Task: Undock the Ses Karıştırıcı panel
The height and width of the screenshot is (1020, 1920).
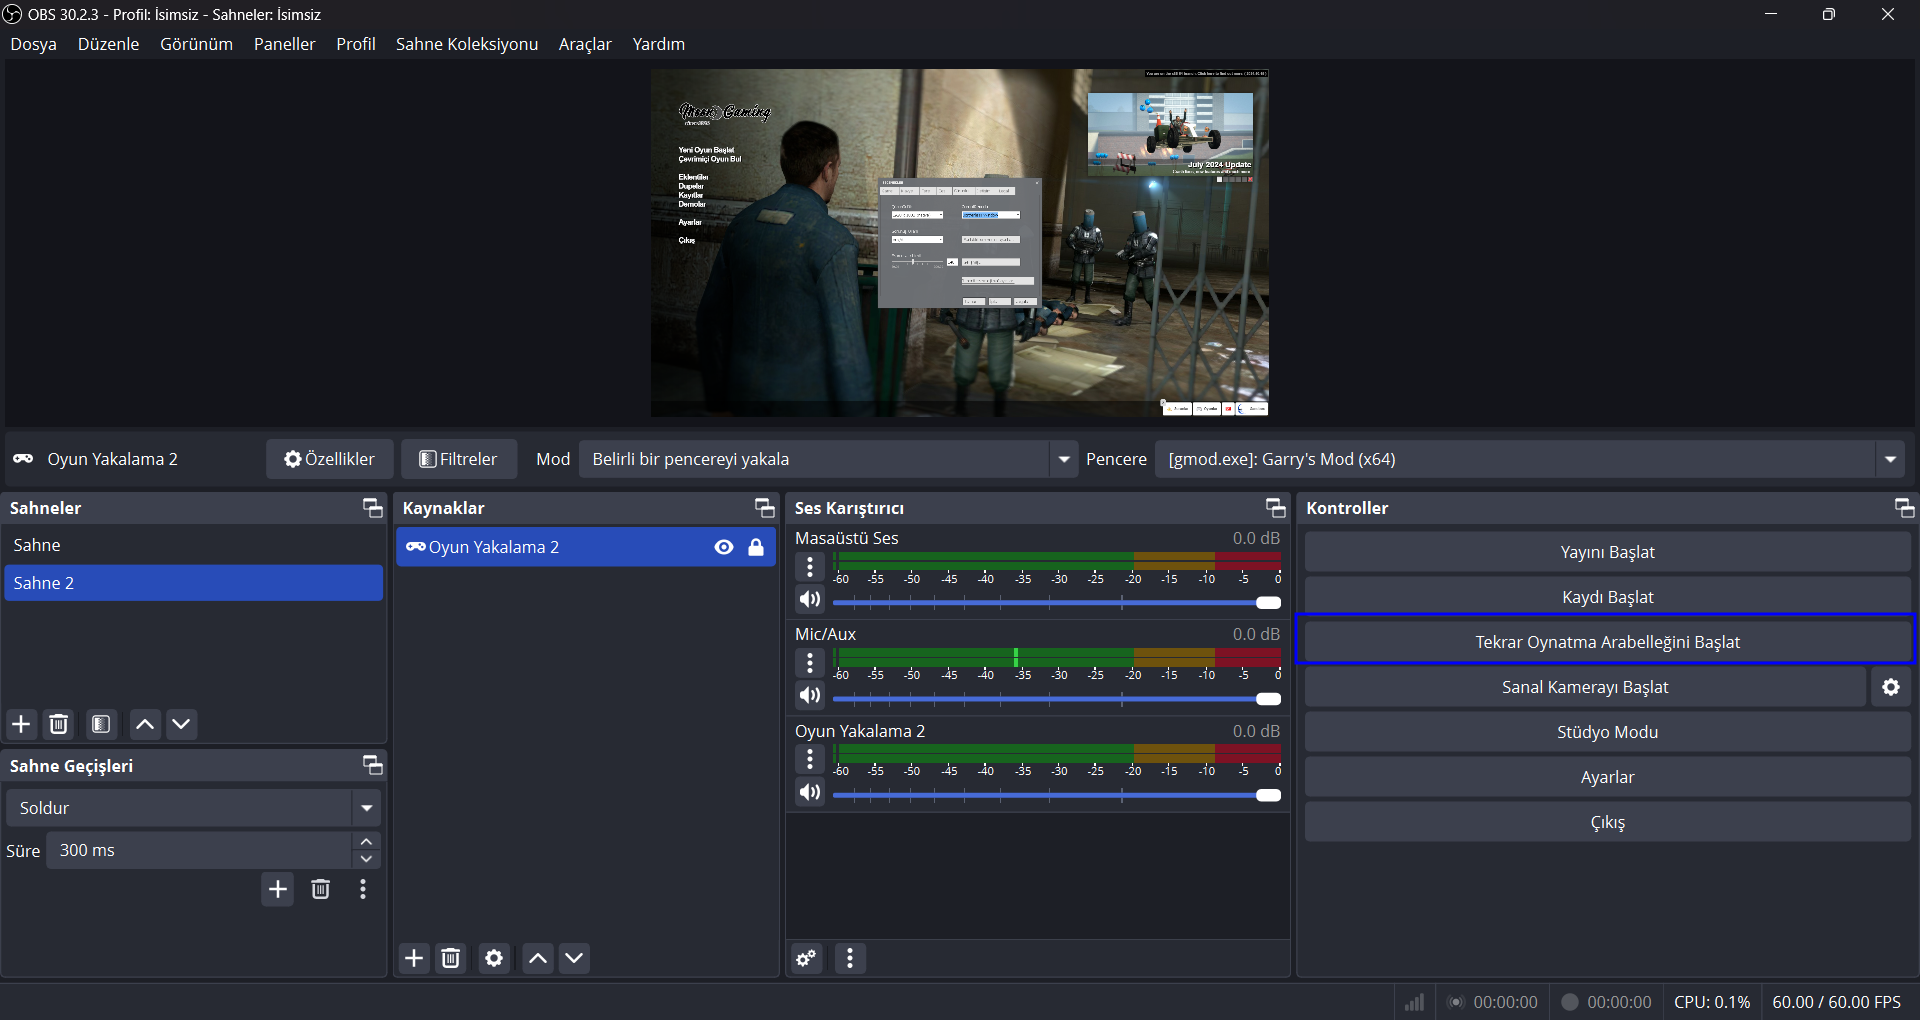Action: 1275,508
